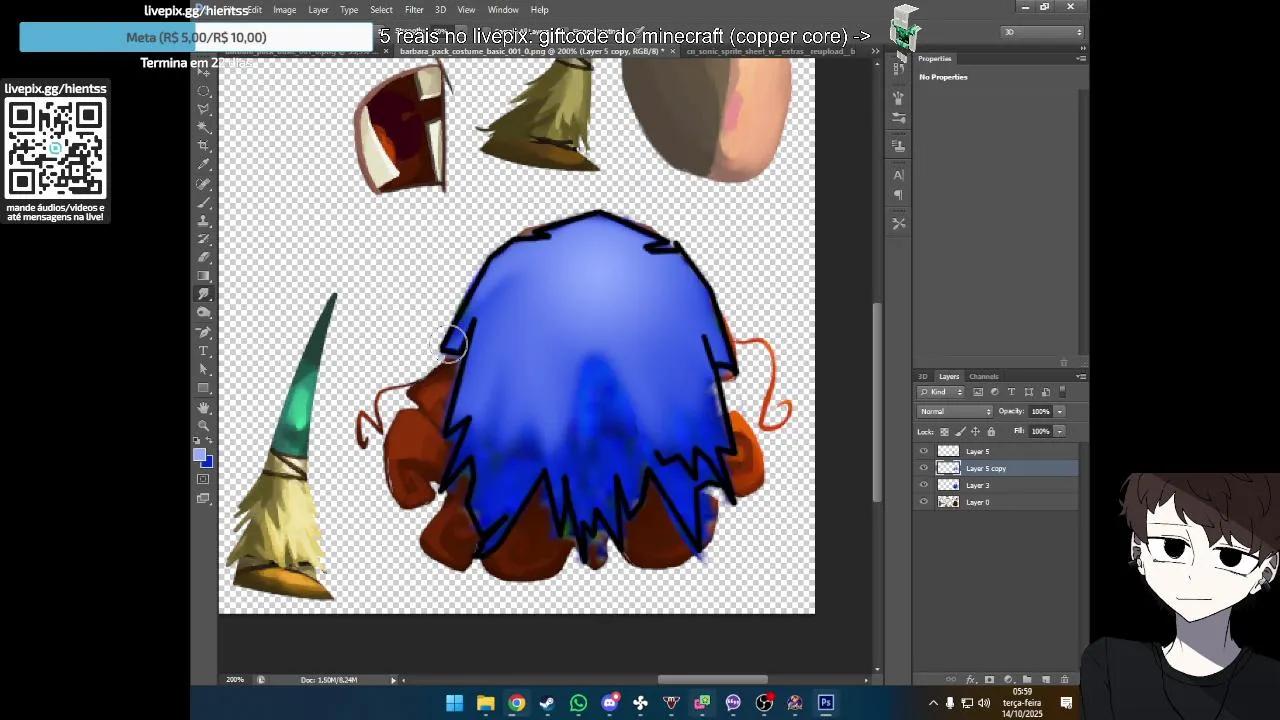Screen dimensions: 1280x720
Task: Select the Eyedropper tool
Action: coord(204,165)
